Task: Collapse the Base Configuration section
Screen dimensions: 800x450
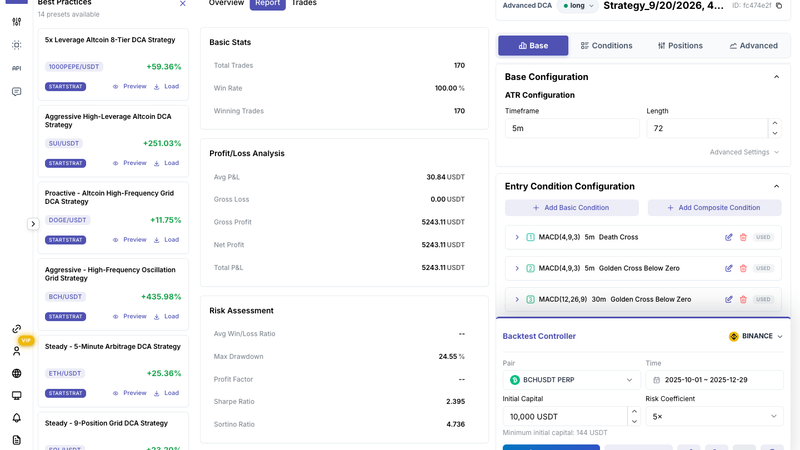Action: pos(777,77)
